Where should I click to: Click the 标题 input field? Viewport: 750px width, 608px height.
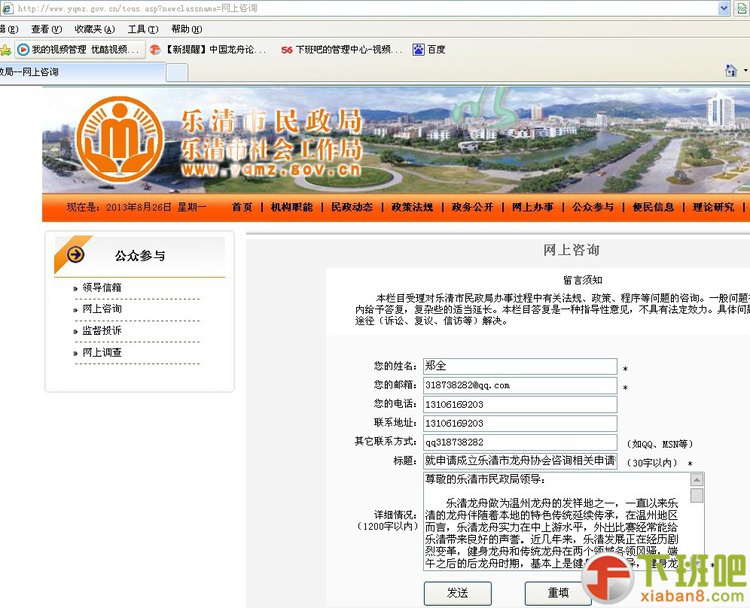pos(520,461)
